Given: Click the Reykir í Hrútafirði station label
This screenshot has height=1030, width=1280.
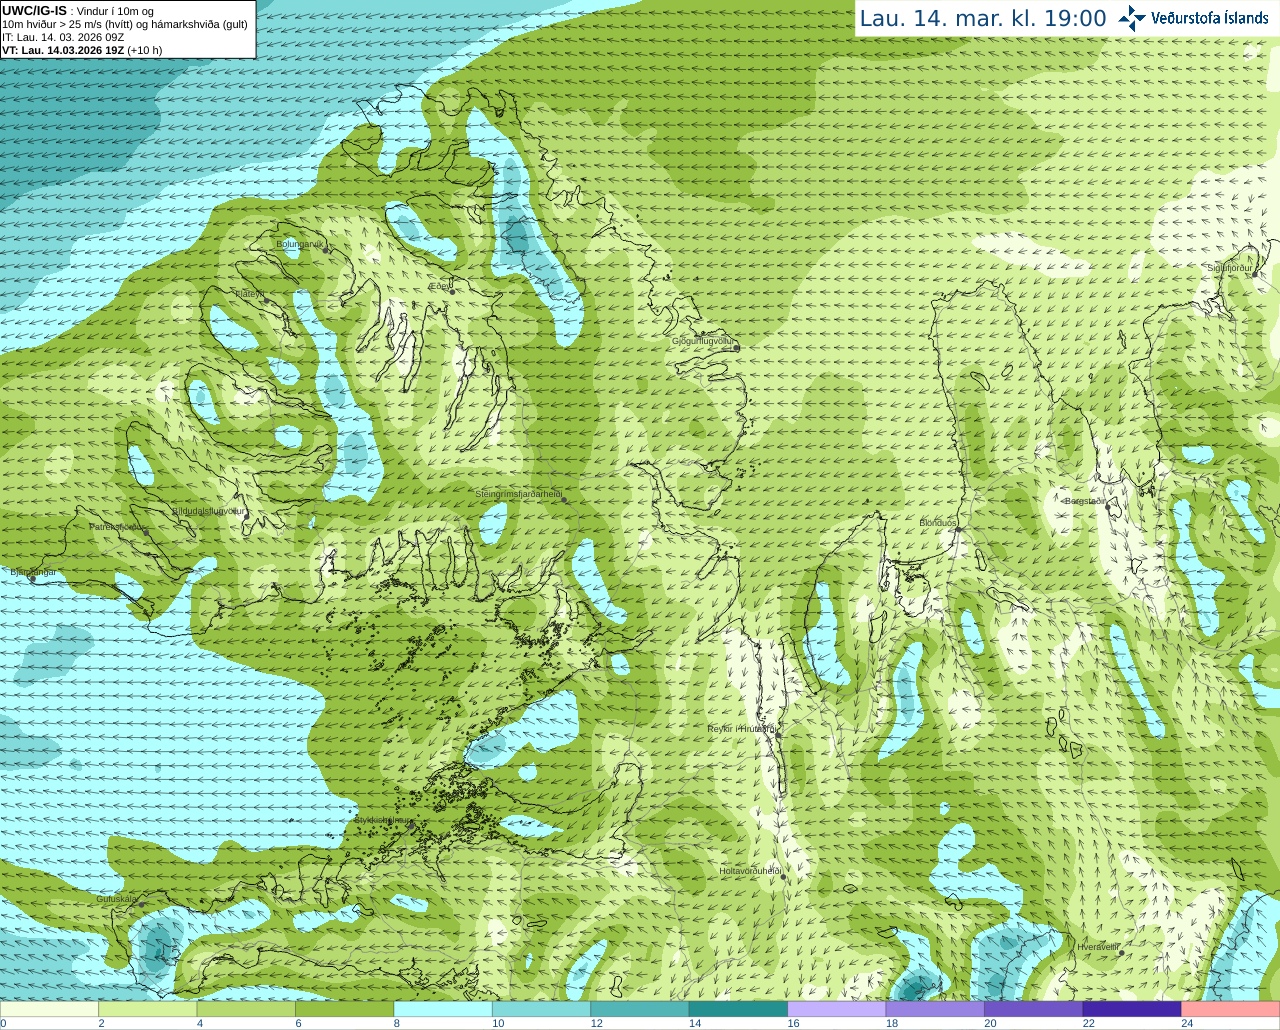Looking at the screenshot, I should (x=742, y=729).
